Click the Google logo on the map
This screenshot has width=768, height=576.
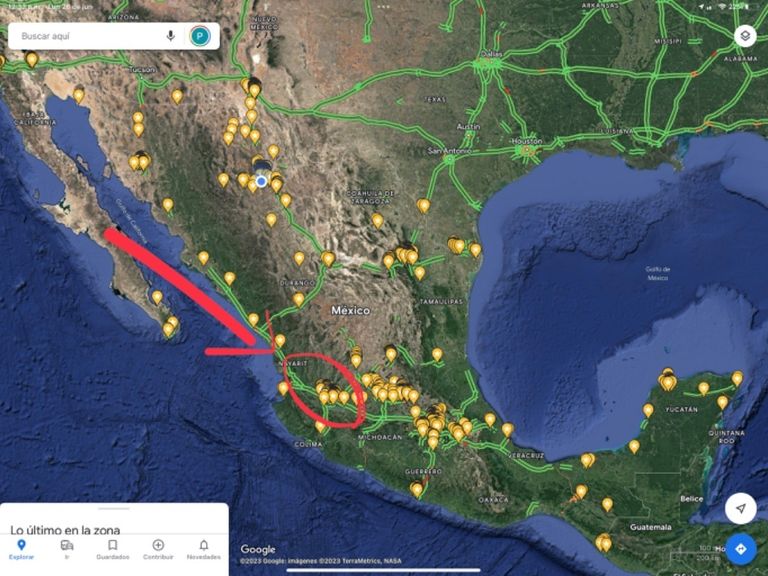[x=258, y=549]
